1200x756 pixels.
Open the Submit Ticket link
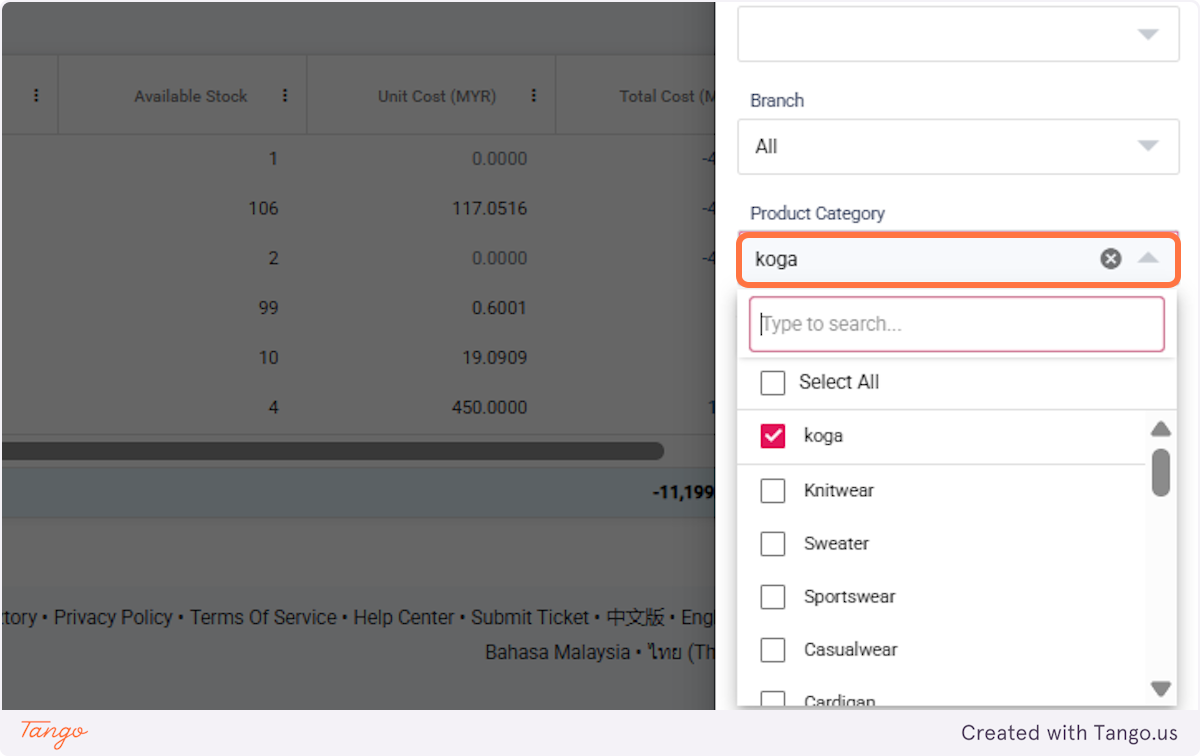pos(530,618)
